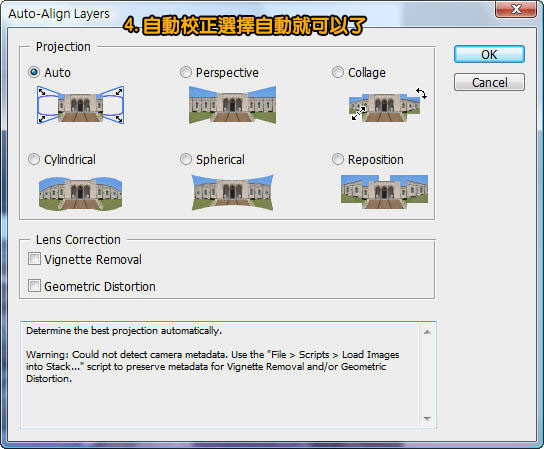Click the 'Determine the best projection automatically.' text
The height and width of the screenshot is (449, 544).
(124, 331)
